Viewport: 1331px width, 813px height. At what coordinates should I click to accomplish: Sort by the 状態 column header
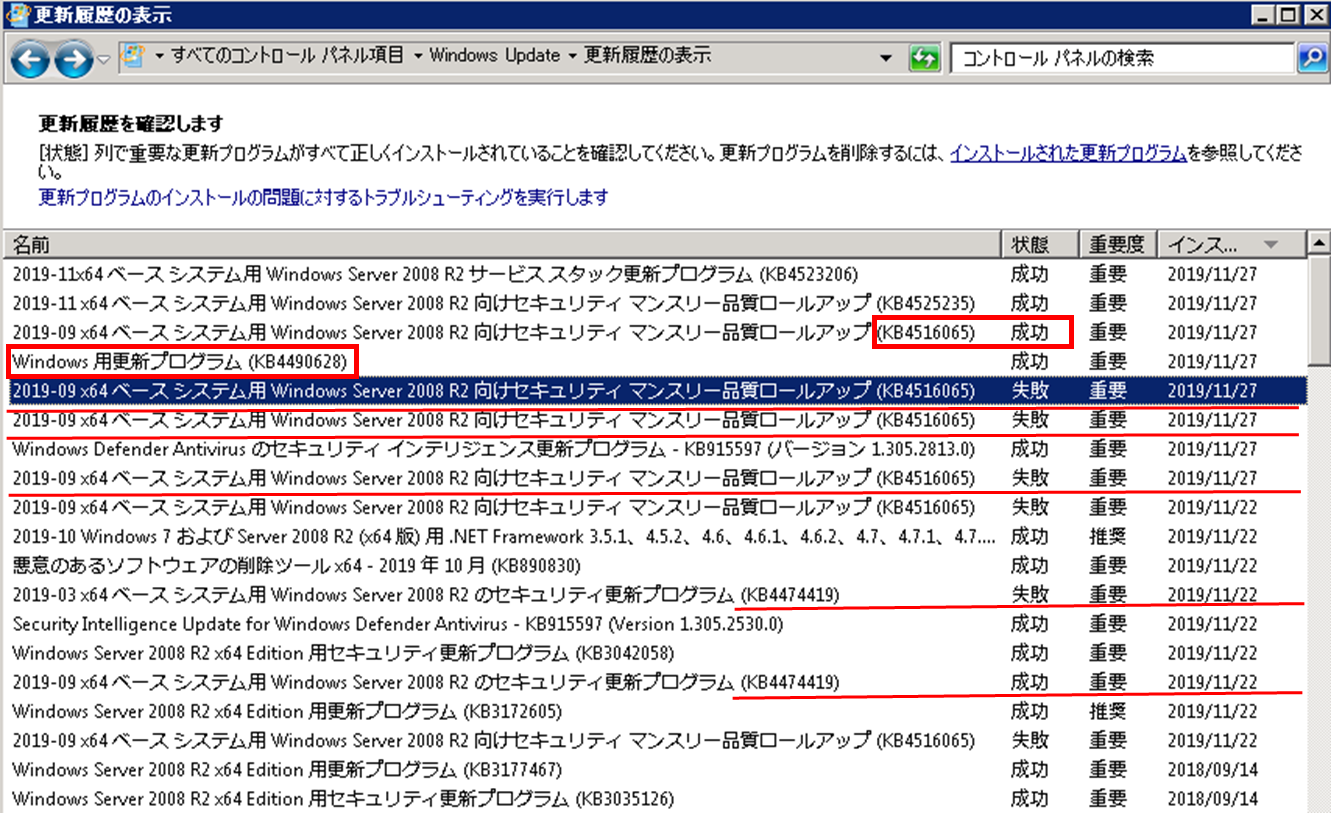1040,245
